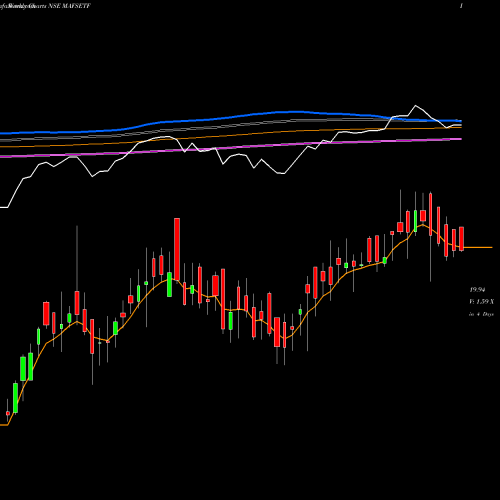Click the last red candlestick on the right
The width and height of the screenshot is (500, 500).
coord(462,239)
